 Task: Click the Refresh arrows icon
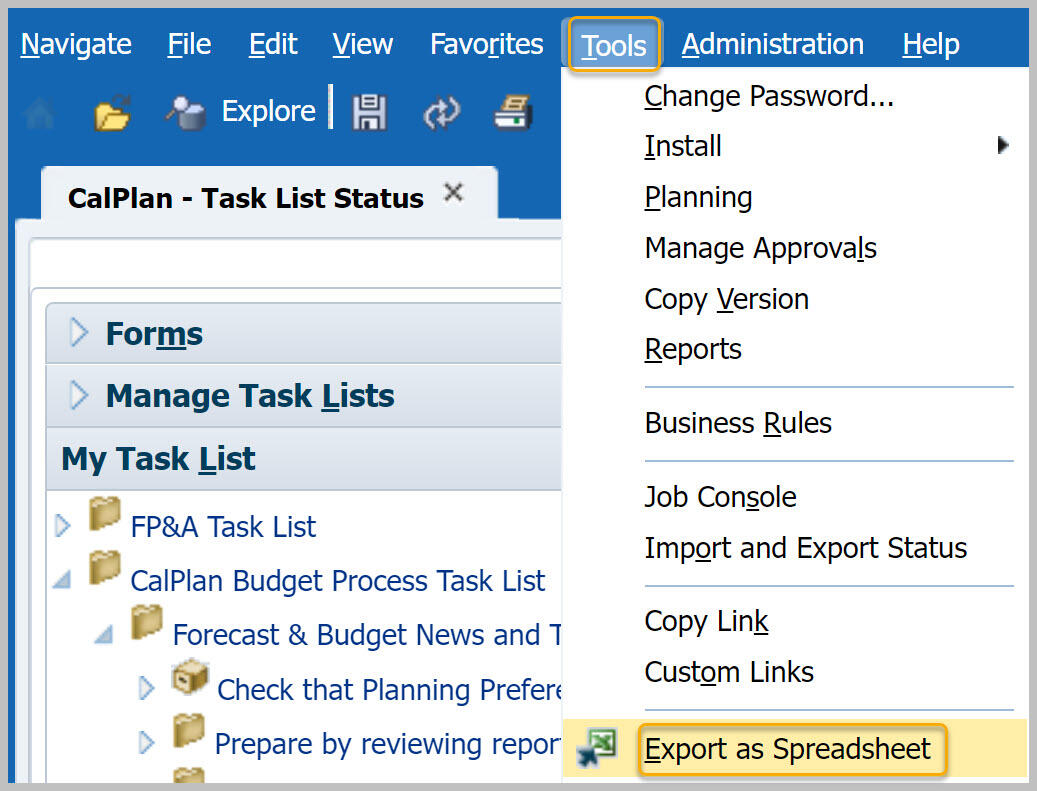441,112
